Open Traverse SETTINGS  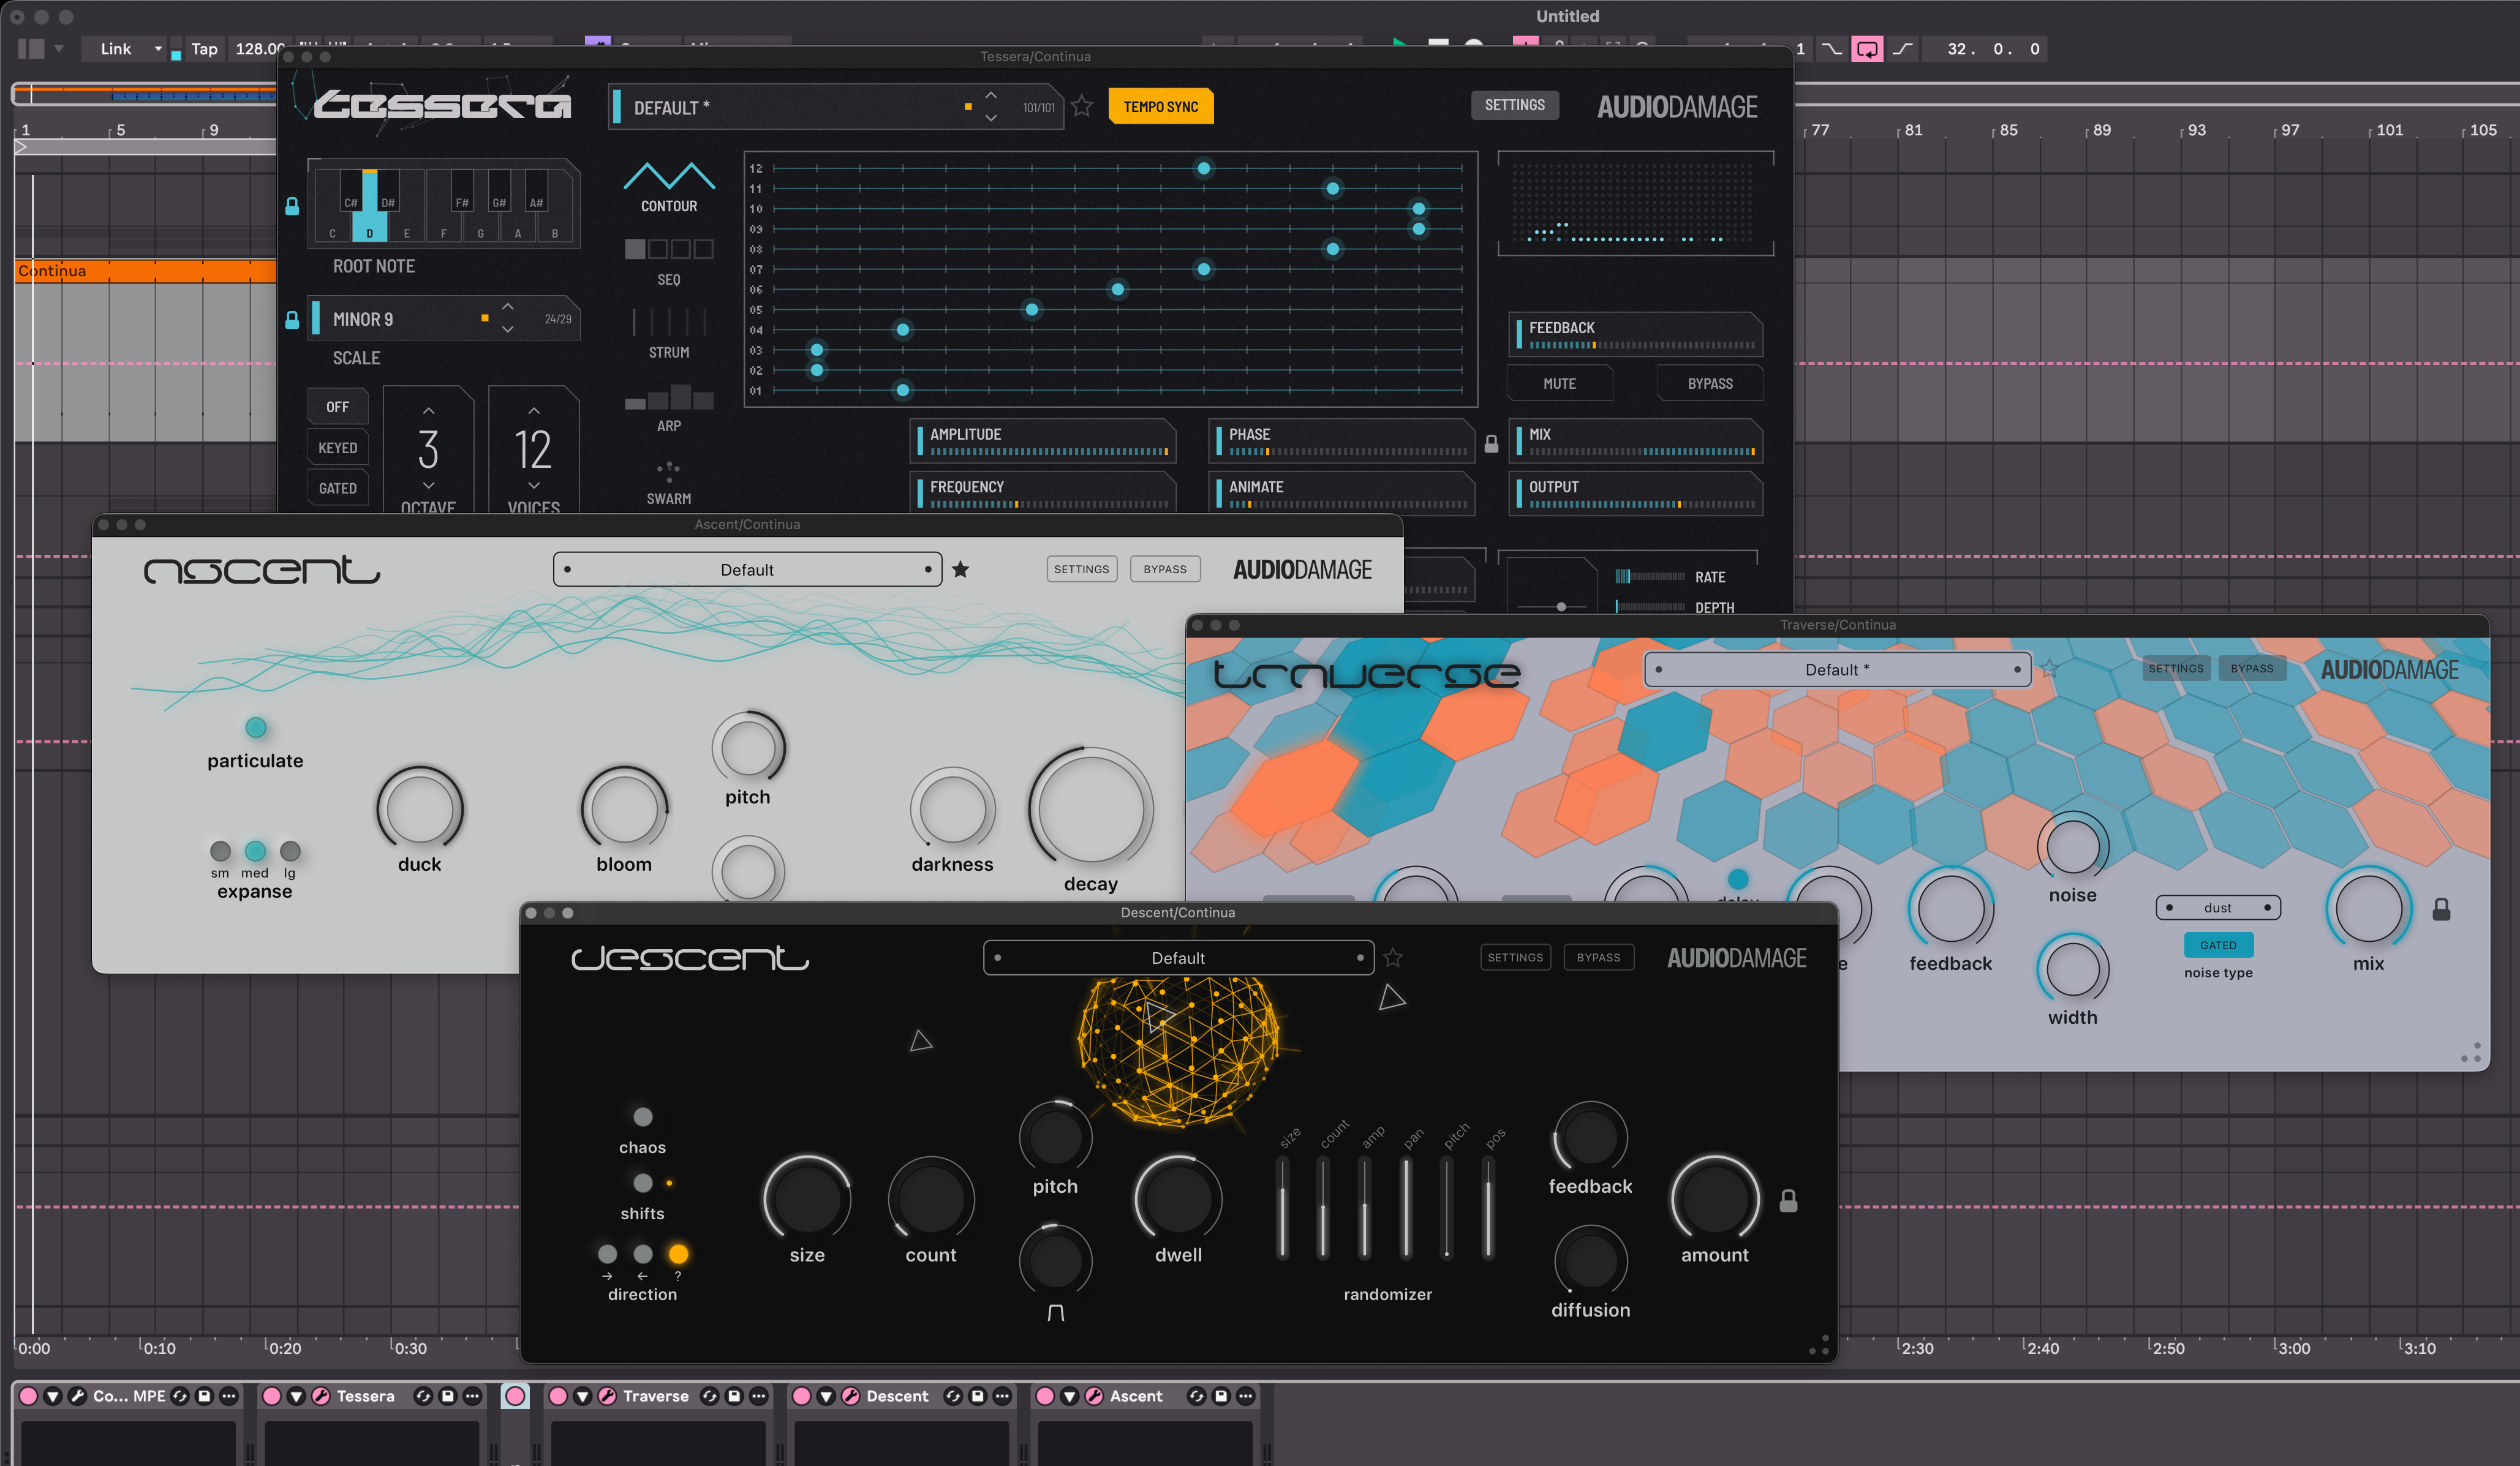(x=2176, y=668)
